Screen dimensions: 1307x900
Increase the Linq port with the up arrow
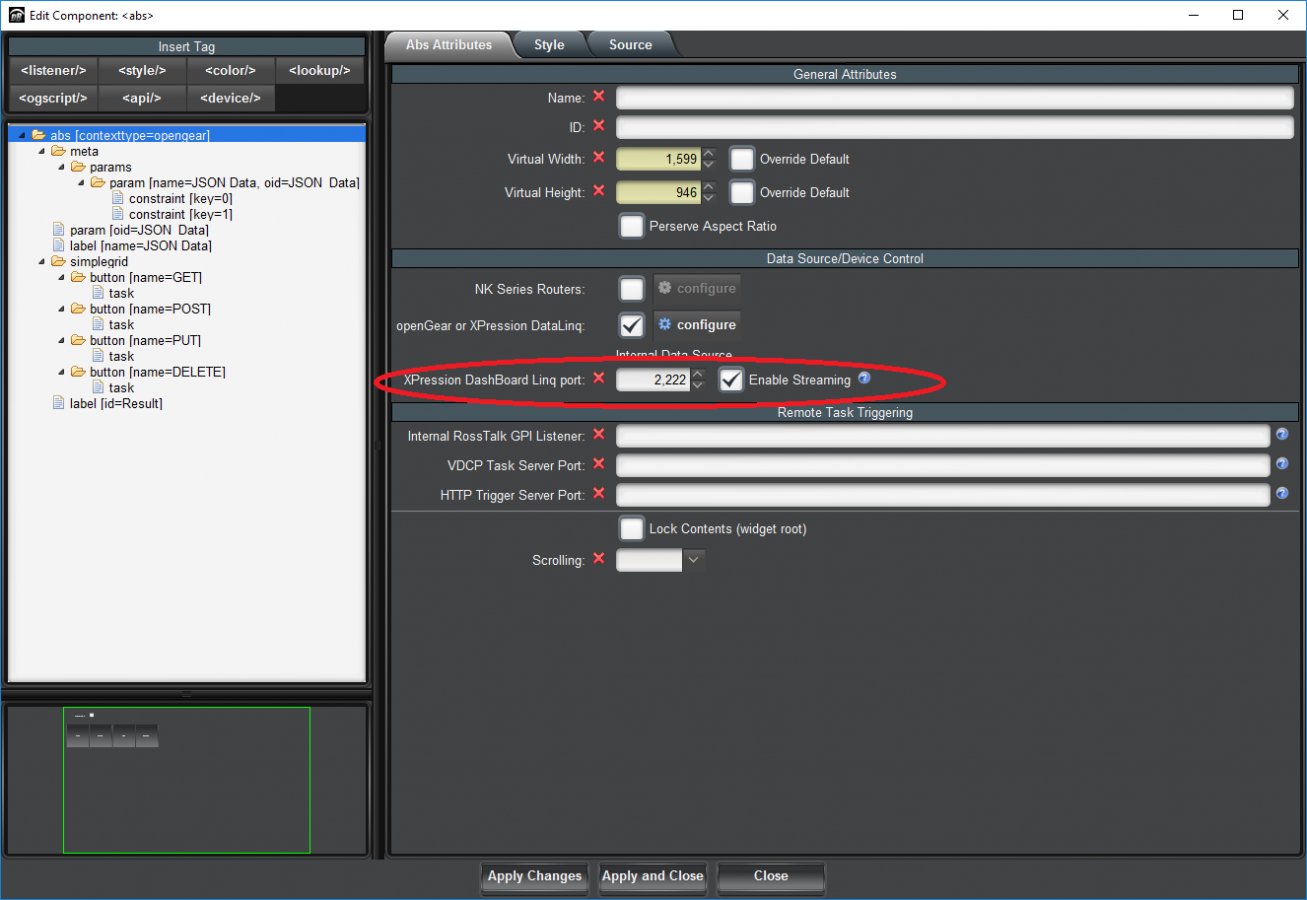coord(698,374)
